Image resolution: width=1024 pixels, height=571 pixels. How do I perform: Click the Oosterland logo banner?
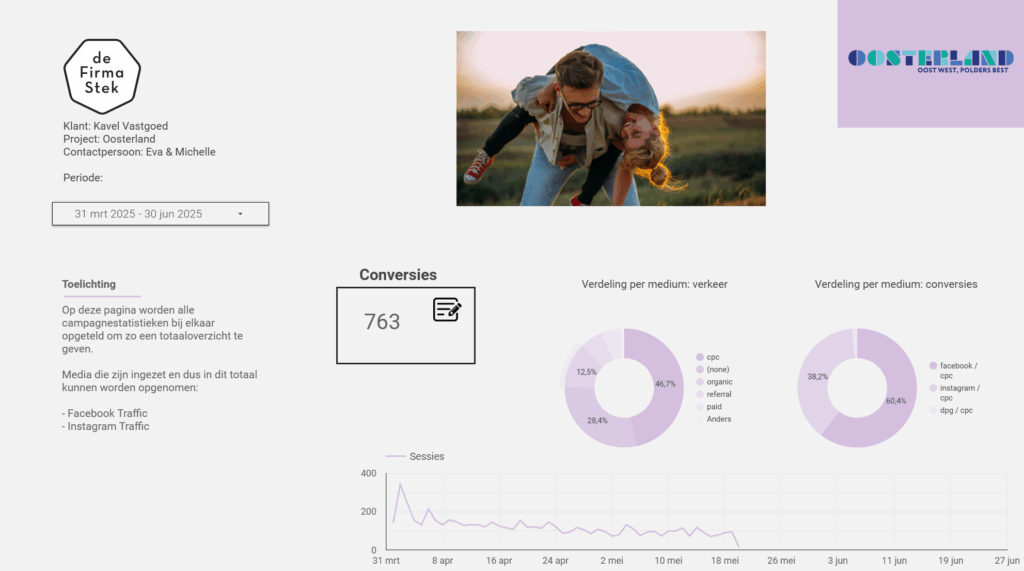coord(931,61)
